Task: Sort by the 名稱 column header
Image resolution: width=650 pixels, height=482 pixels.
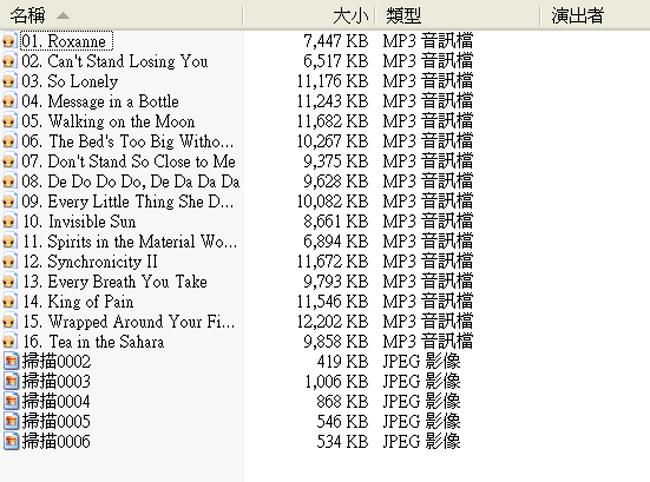Action: click(121, 16)
